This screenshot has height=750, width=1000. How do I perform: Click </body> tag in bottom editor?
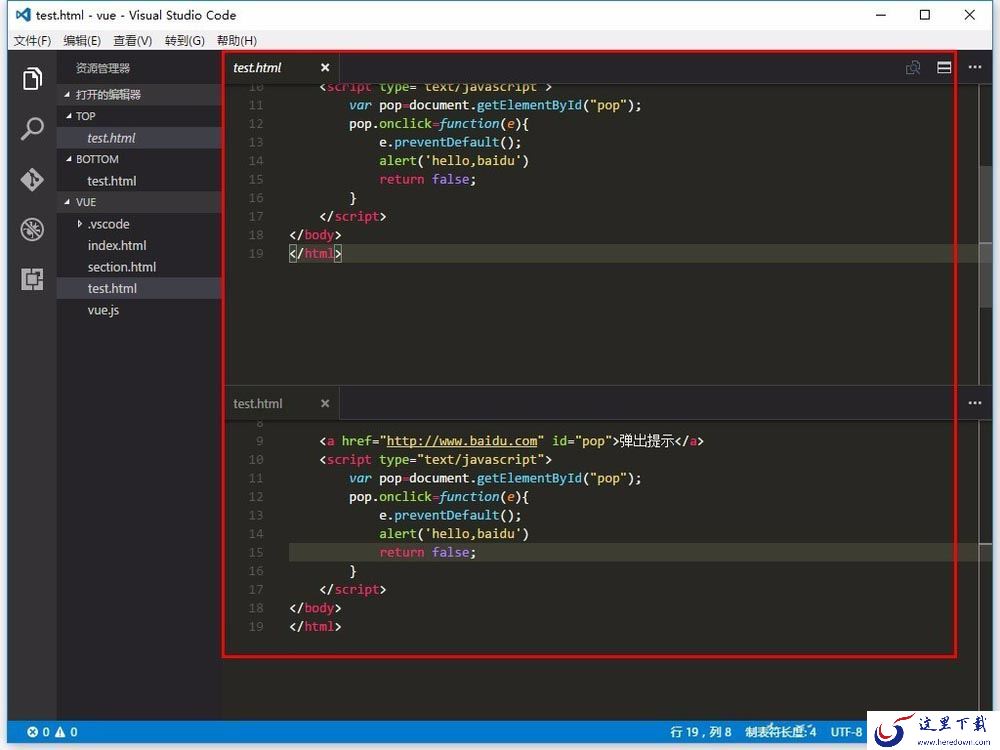[x=316, y=608]
